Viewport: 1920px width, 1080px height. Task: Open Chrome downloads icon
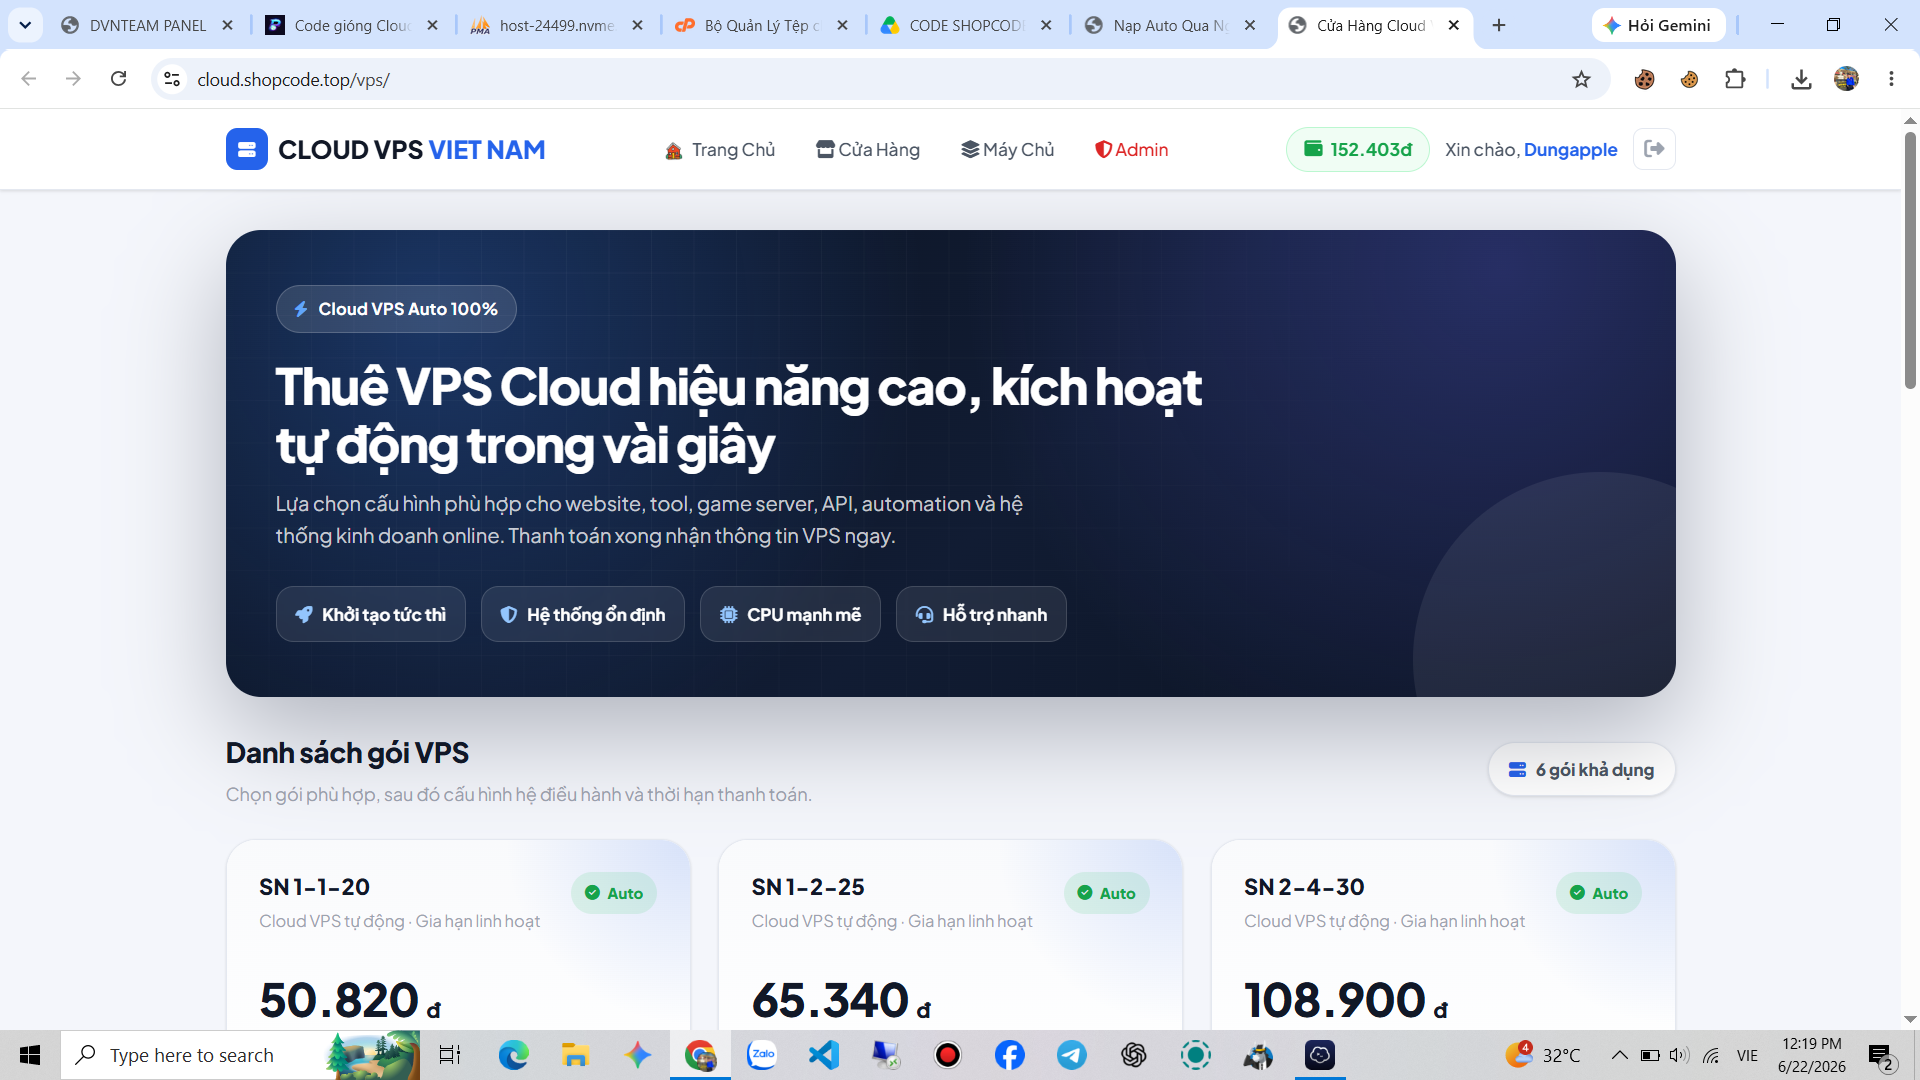point(1801,79)
